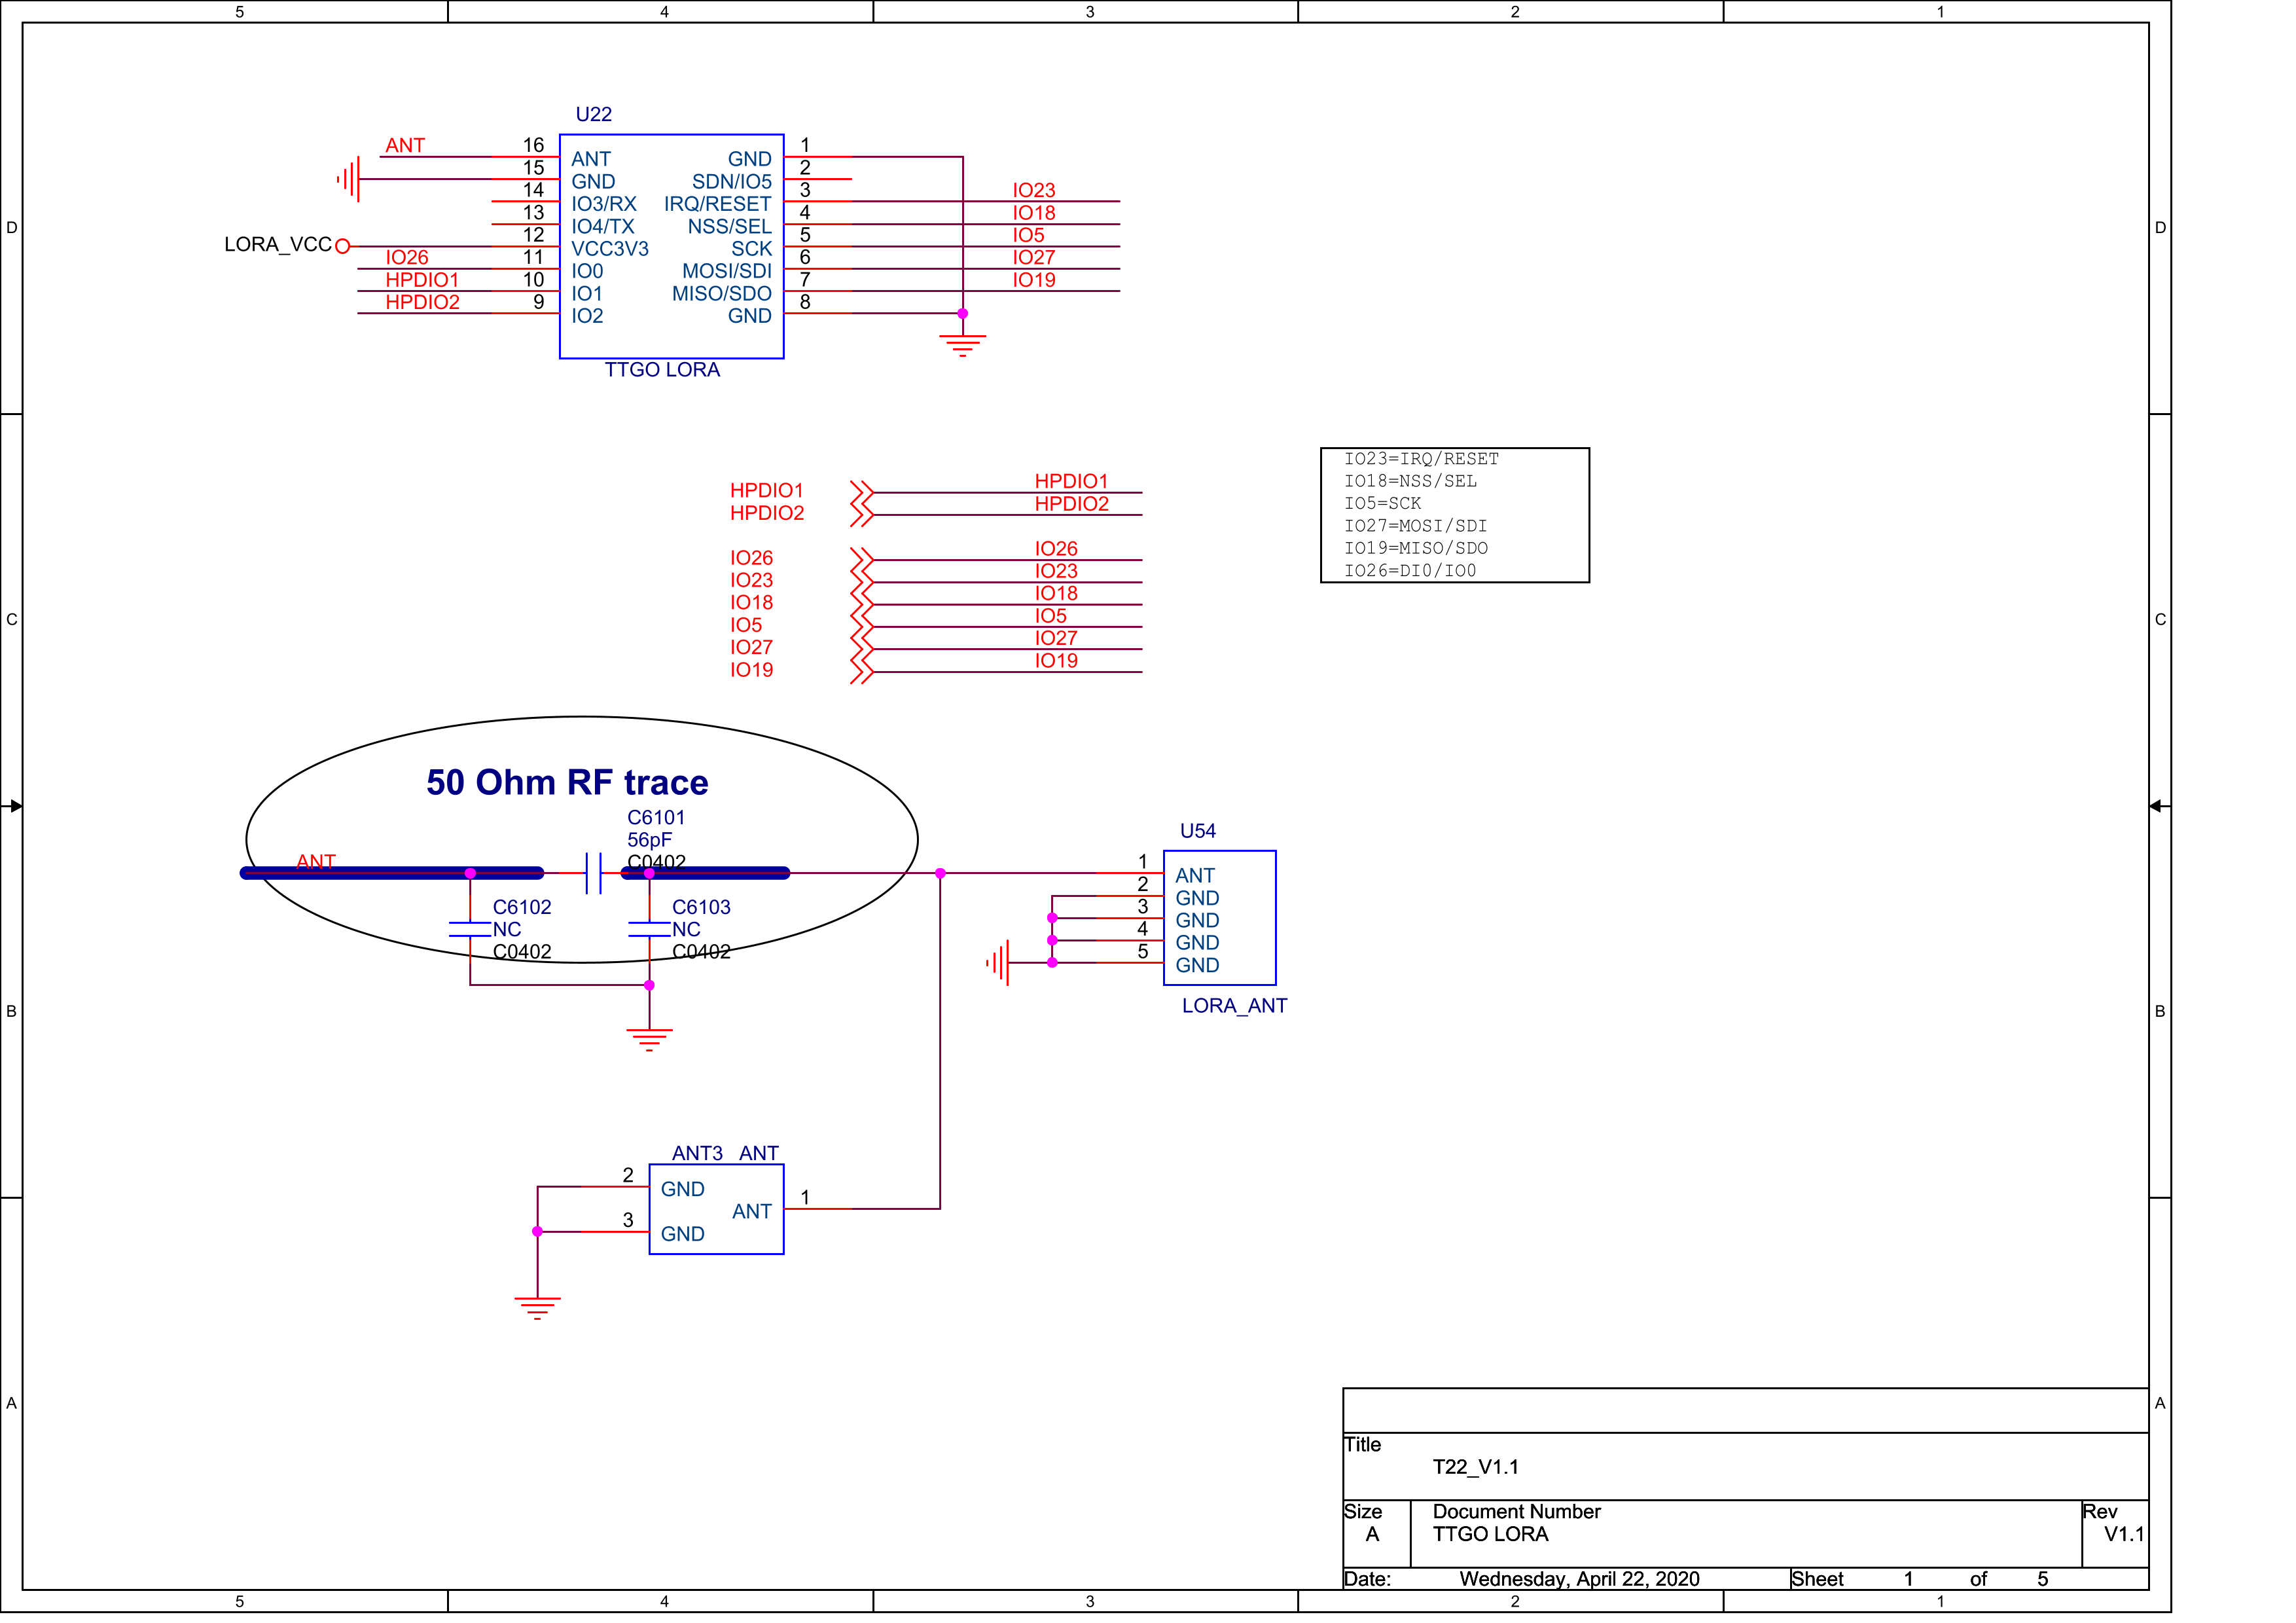Select junction dot between ANT wire and U54
This screenshot has width=2296, height=1623.
pos(940,873)
